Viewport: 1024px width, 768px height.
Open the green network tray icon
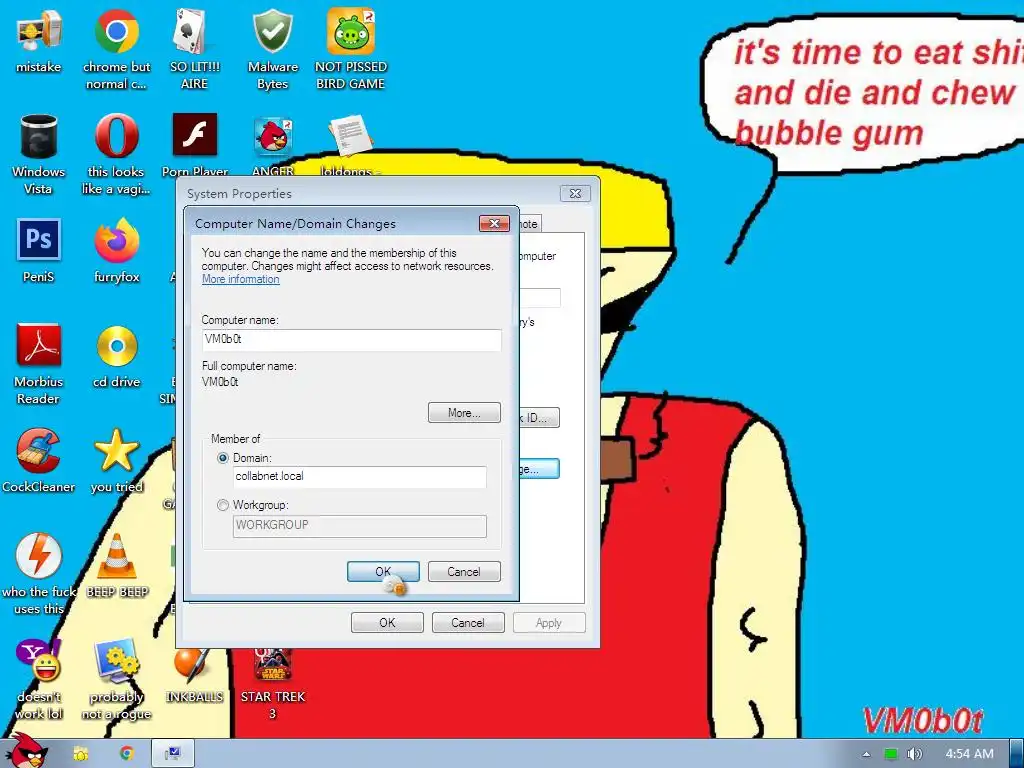pos(890,754)
